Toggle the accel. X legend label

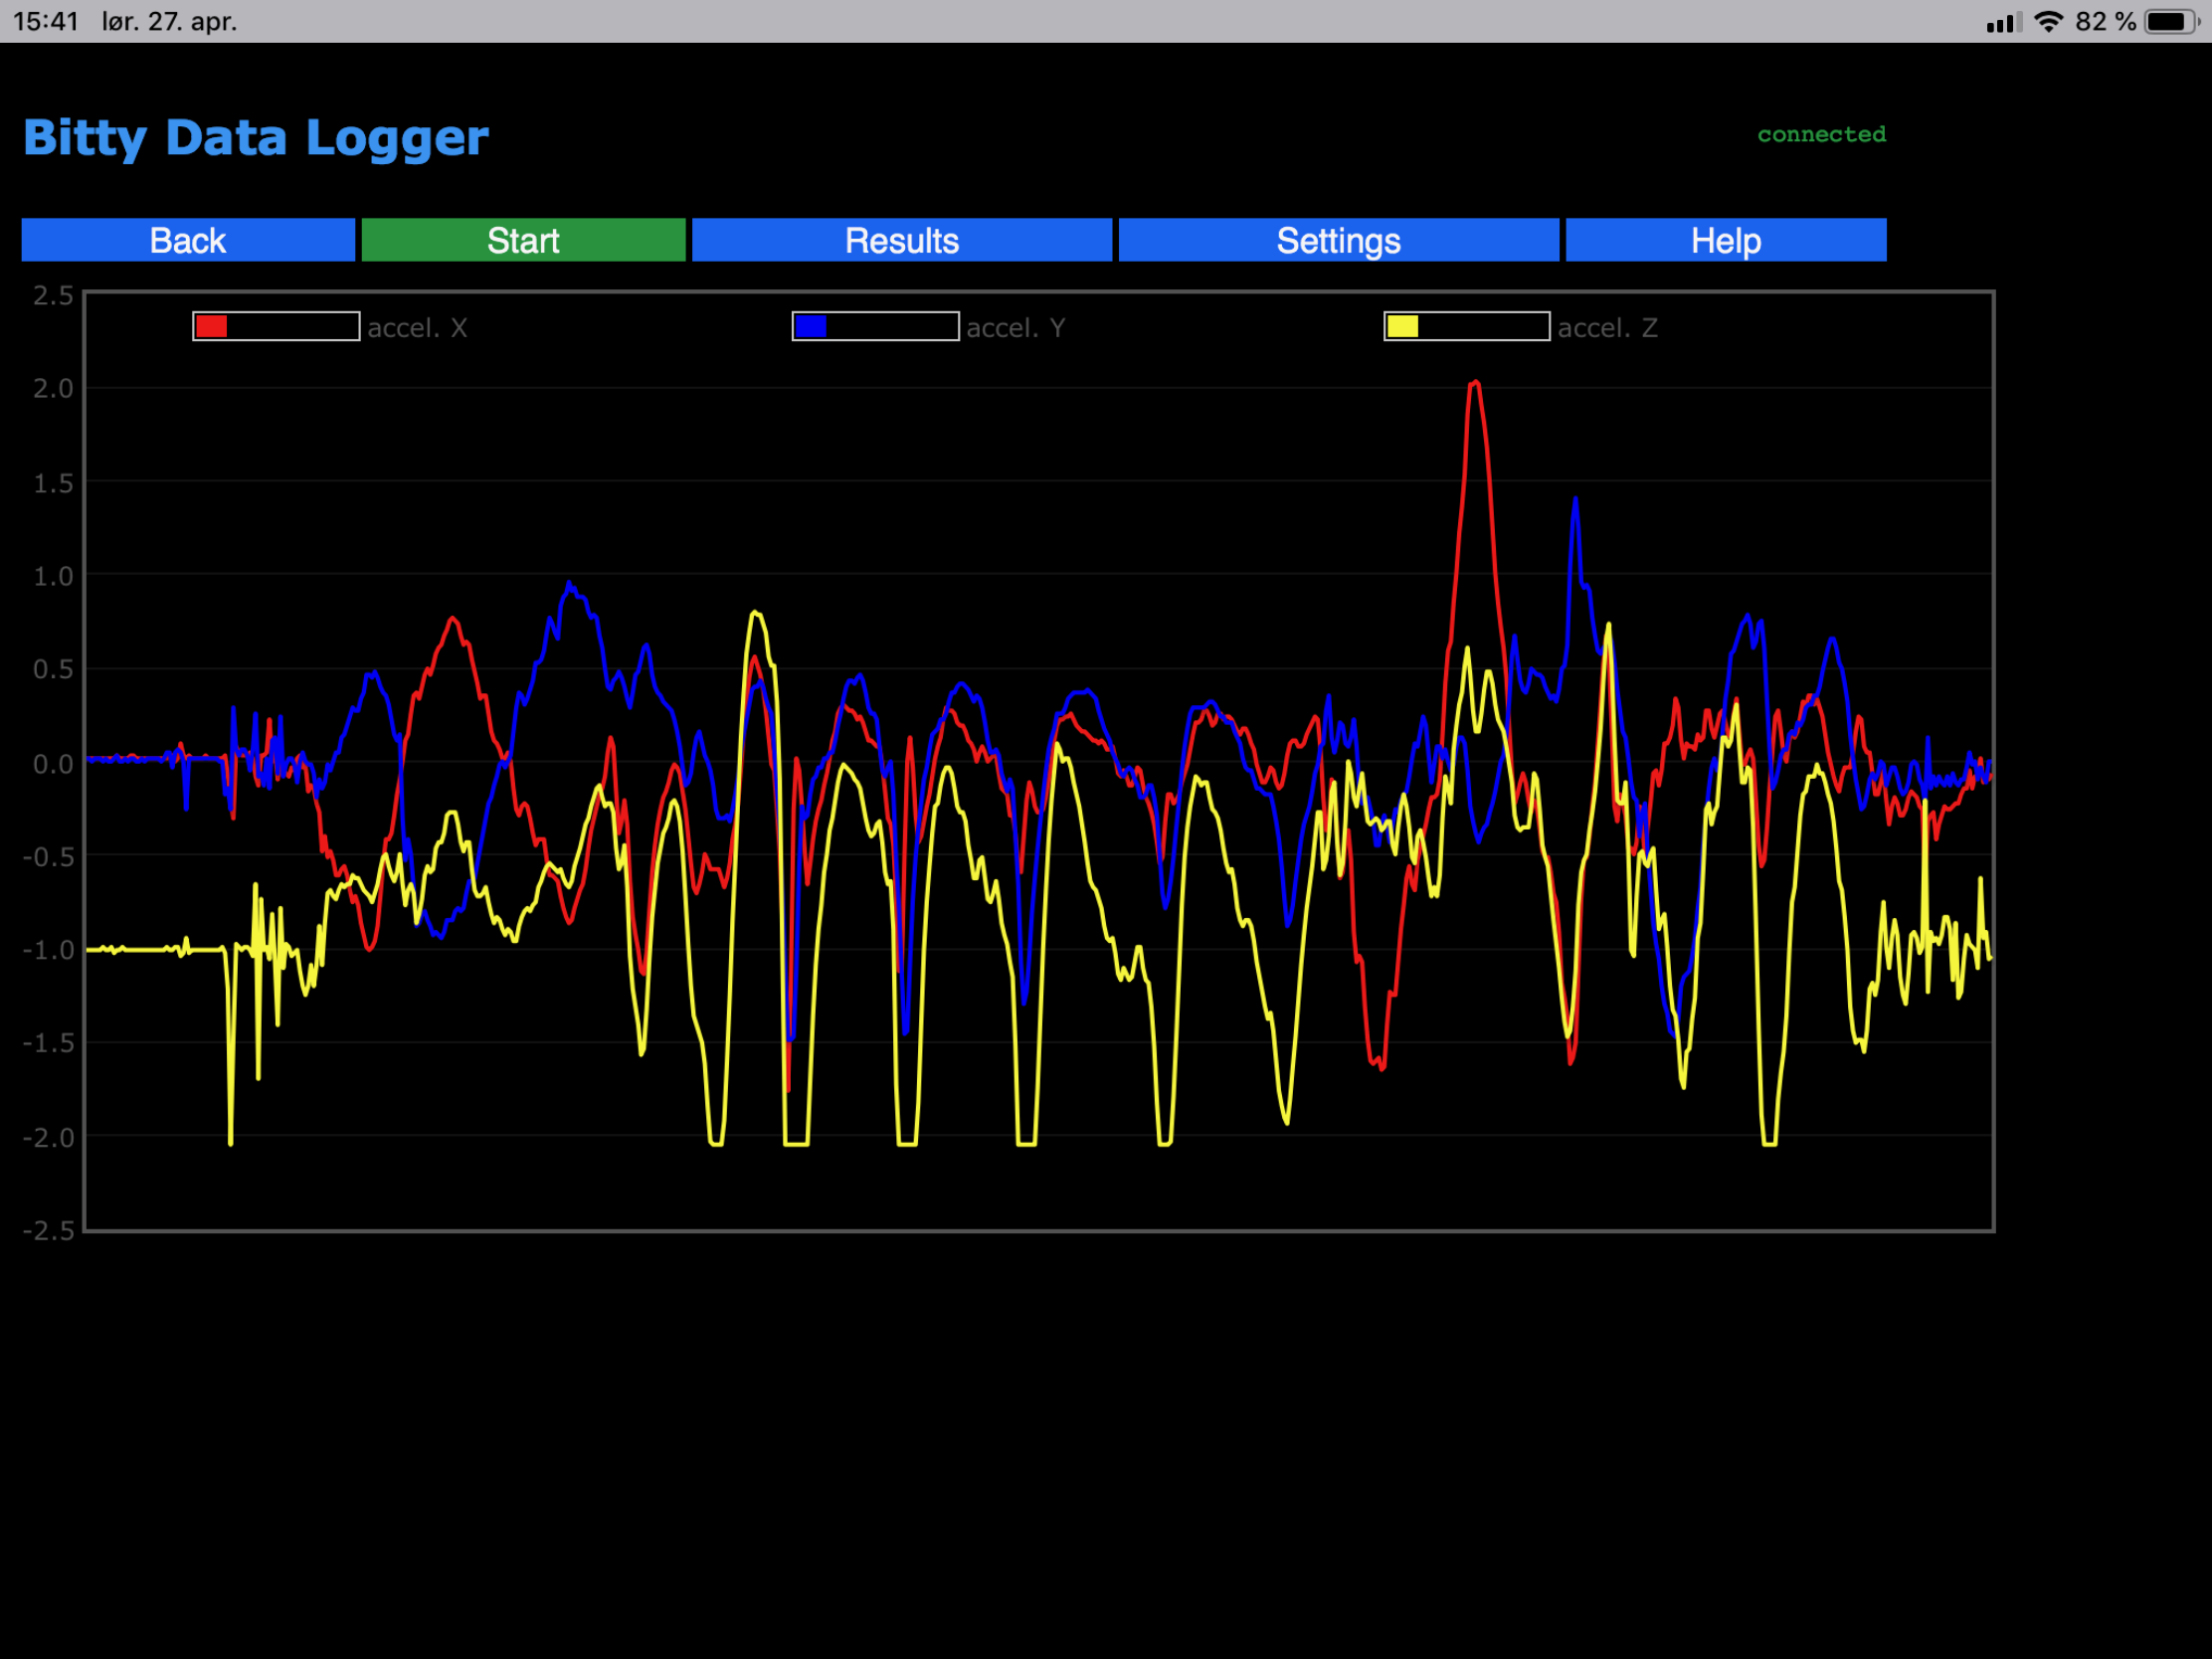(x=417, y=328)
